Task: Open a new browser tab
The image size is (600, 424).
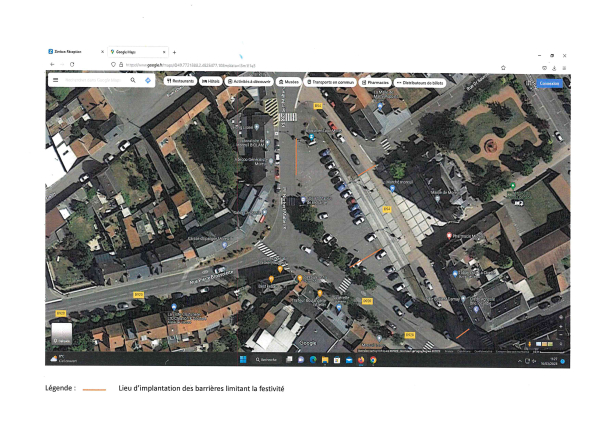Action: 174,51
